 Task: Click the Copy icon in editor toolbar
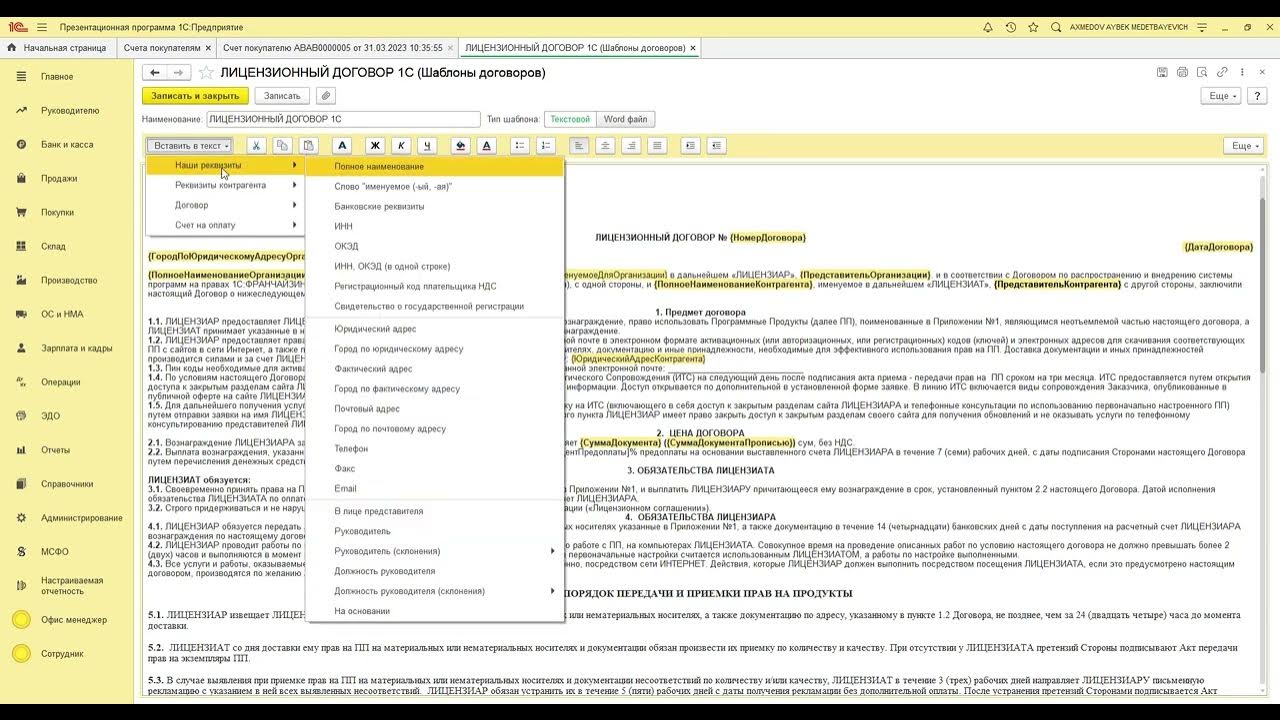282,146
